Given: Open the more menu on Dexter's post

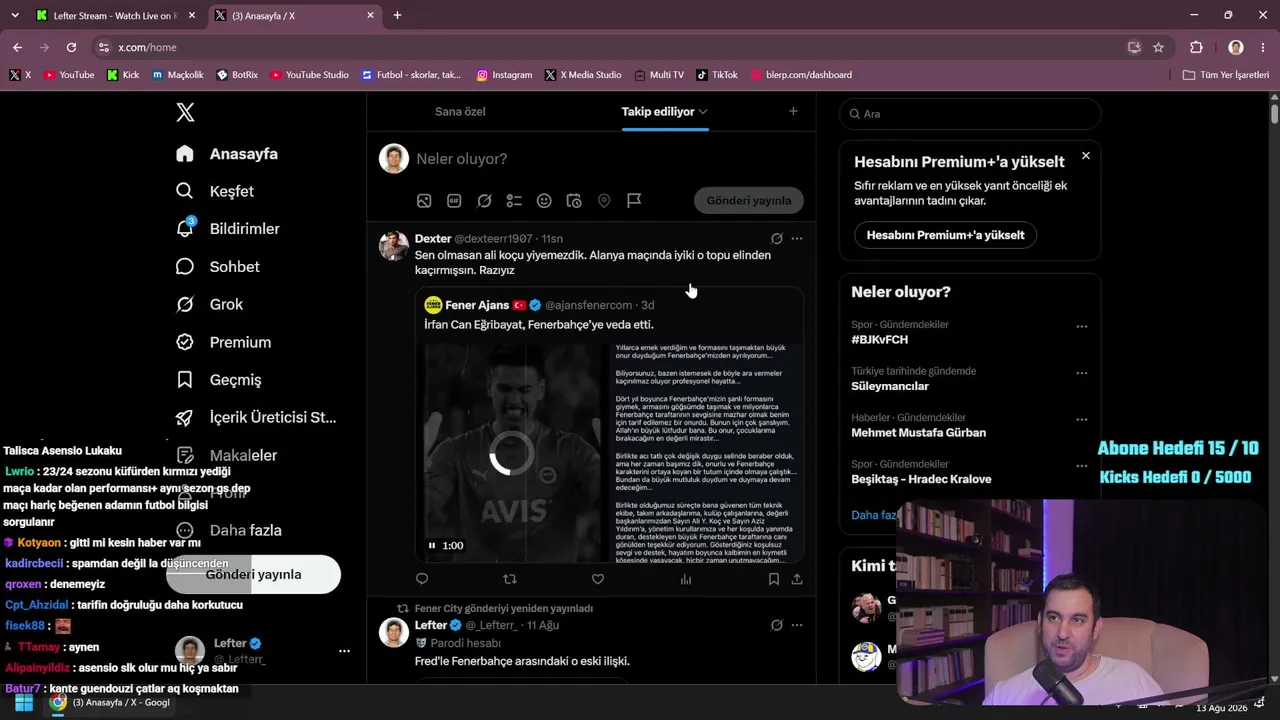Looking at the screenshot, I should coord(797,239).
